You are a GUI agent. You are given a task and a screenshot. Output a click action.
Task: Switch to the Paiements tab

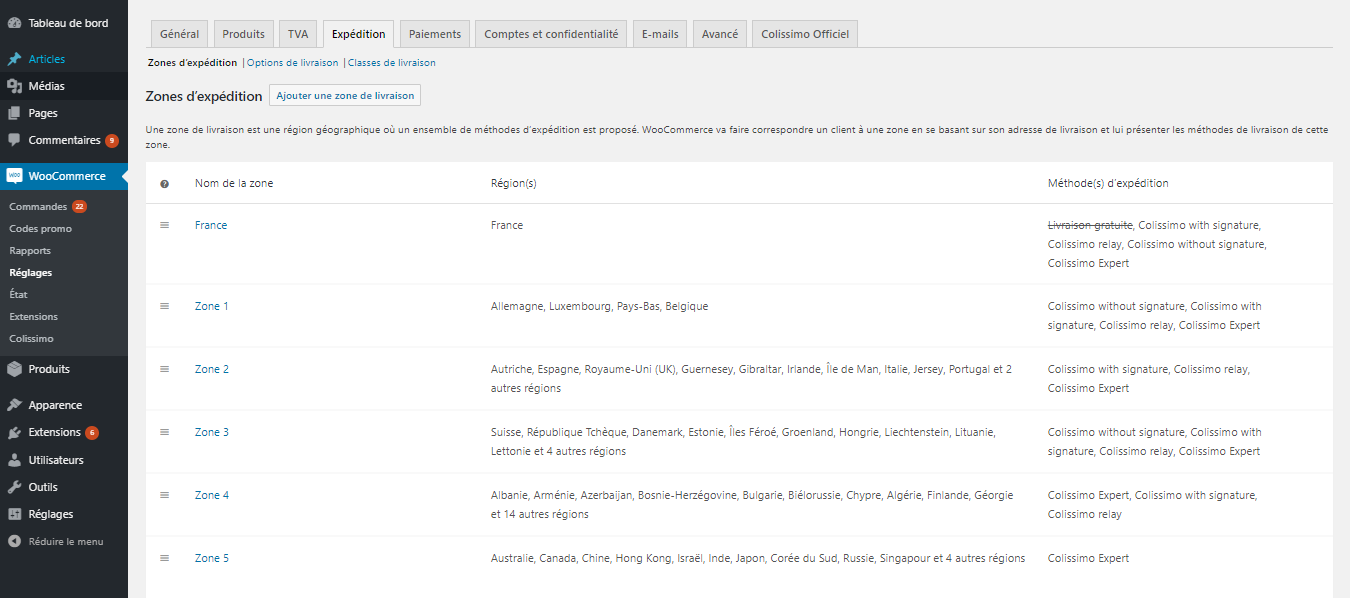click(x=435, y=34)
